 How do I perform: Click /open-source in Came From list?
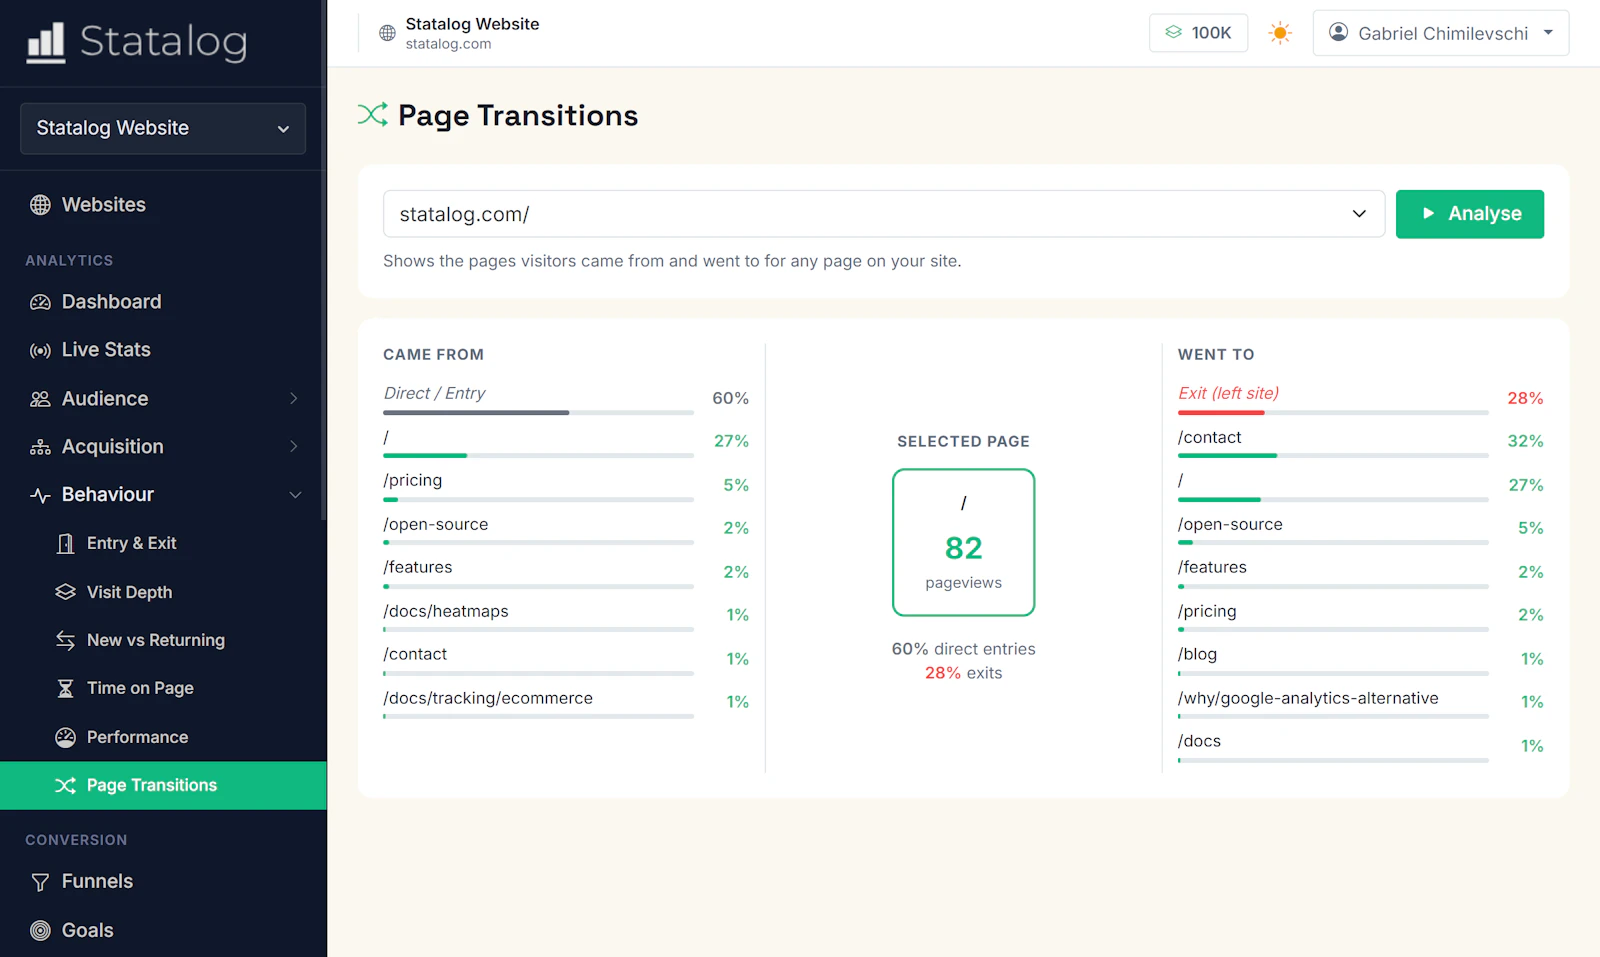[x=436, y=525]
